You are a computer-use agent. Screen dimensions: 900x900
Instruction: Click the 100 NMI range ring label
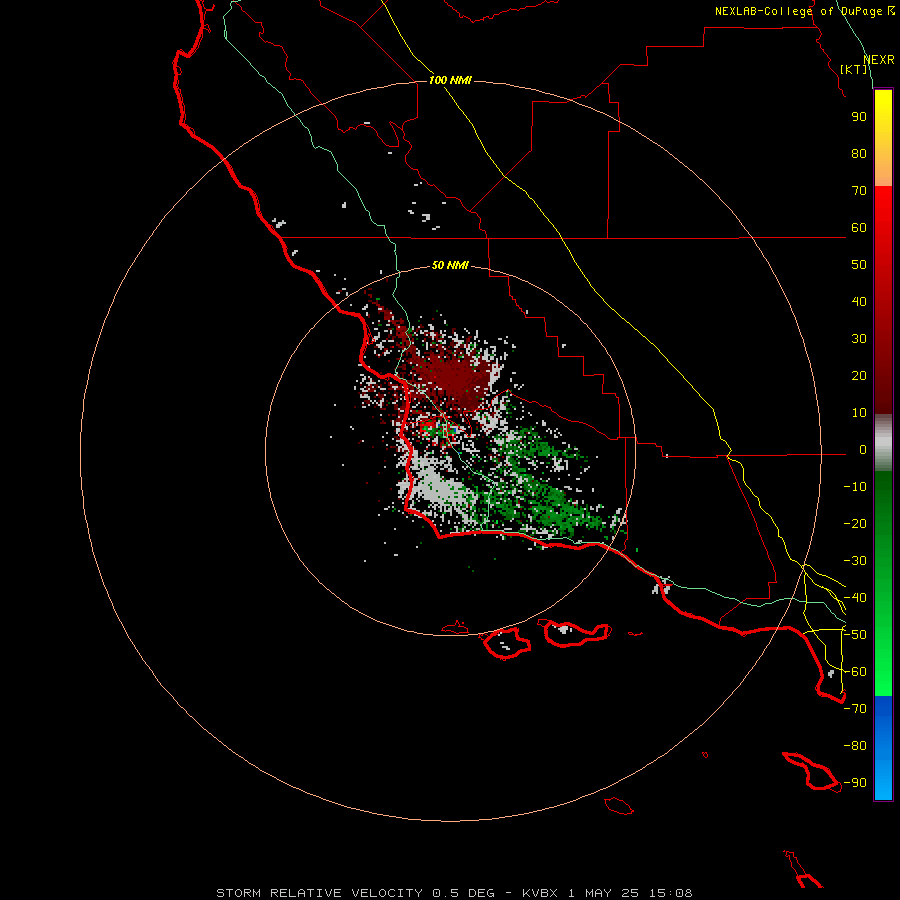(450, 80)
